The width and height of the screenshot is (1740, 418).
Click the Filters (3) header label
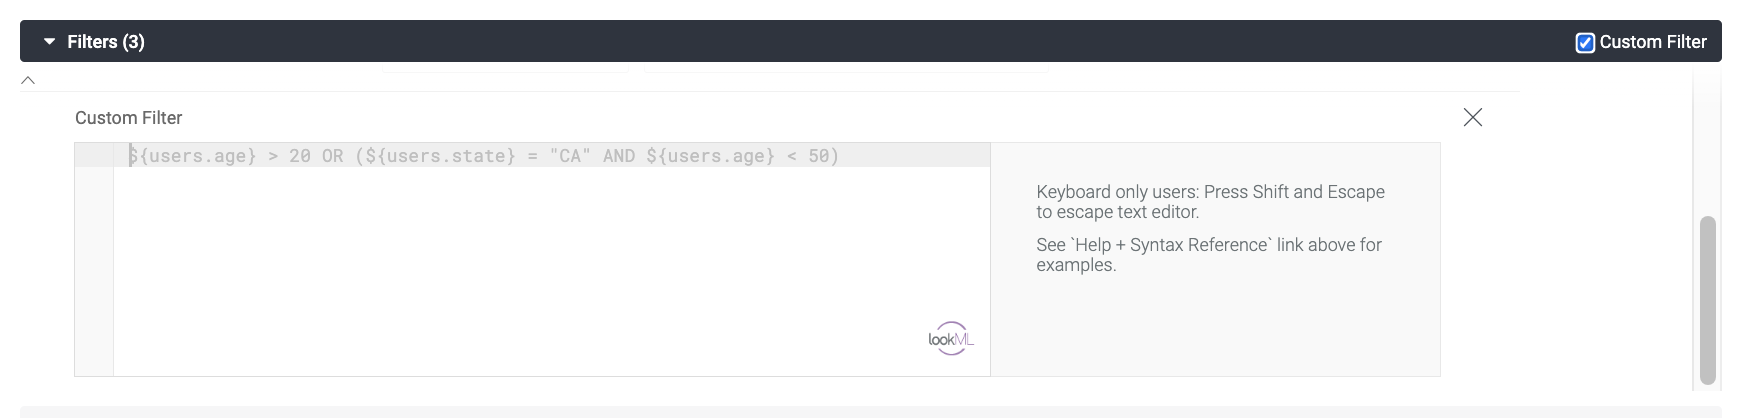tap(106, 42)
